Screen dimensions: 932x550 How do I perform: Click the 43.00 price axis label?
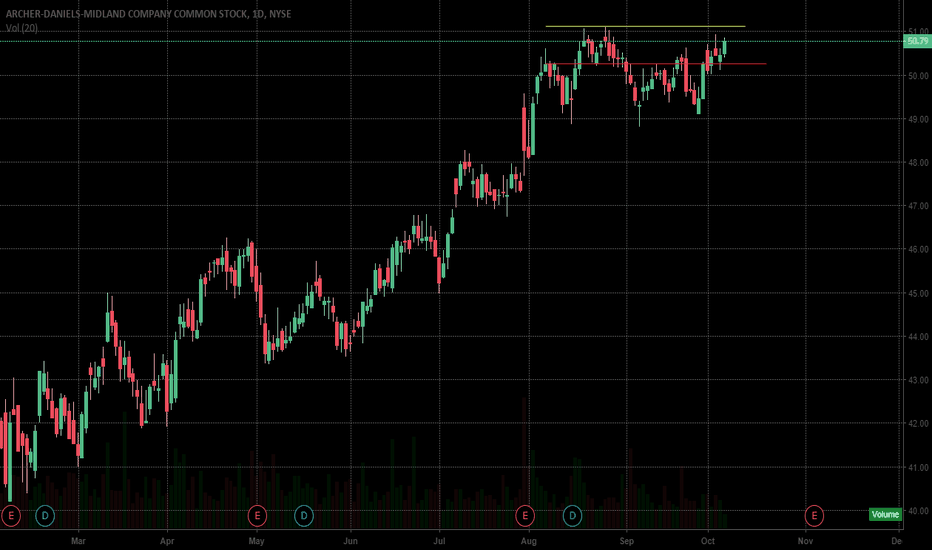click(x=918, y=380)
